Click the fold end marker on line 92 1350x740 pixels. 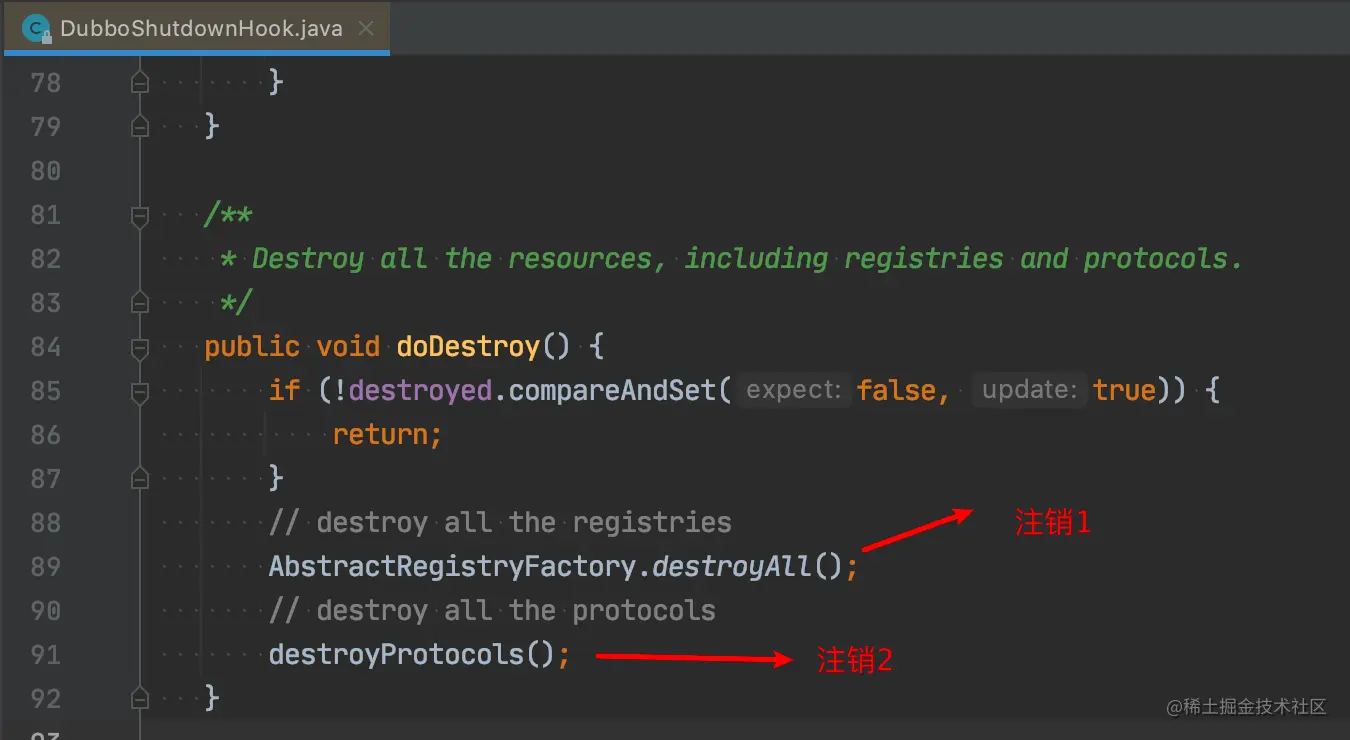point(140,699)
